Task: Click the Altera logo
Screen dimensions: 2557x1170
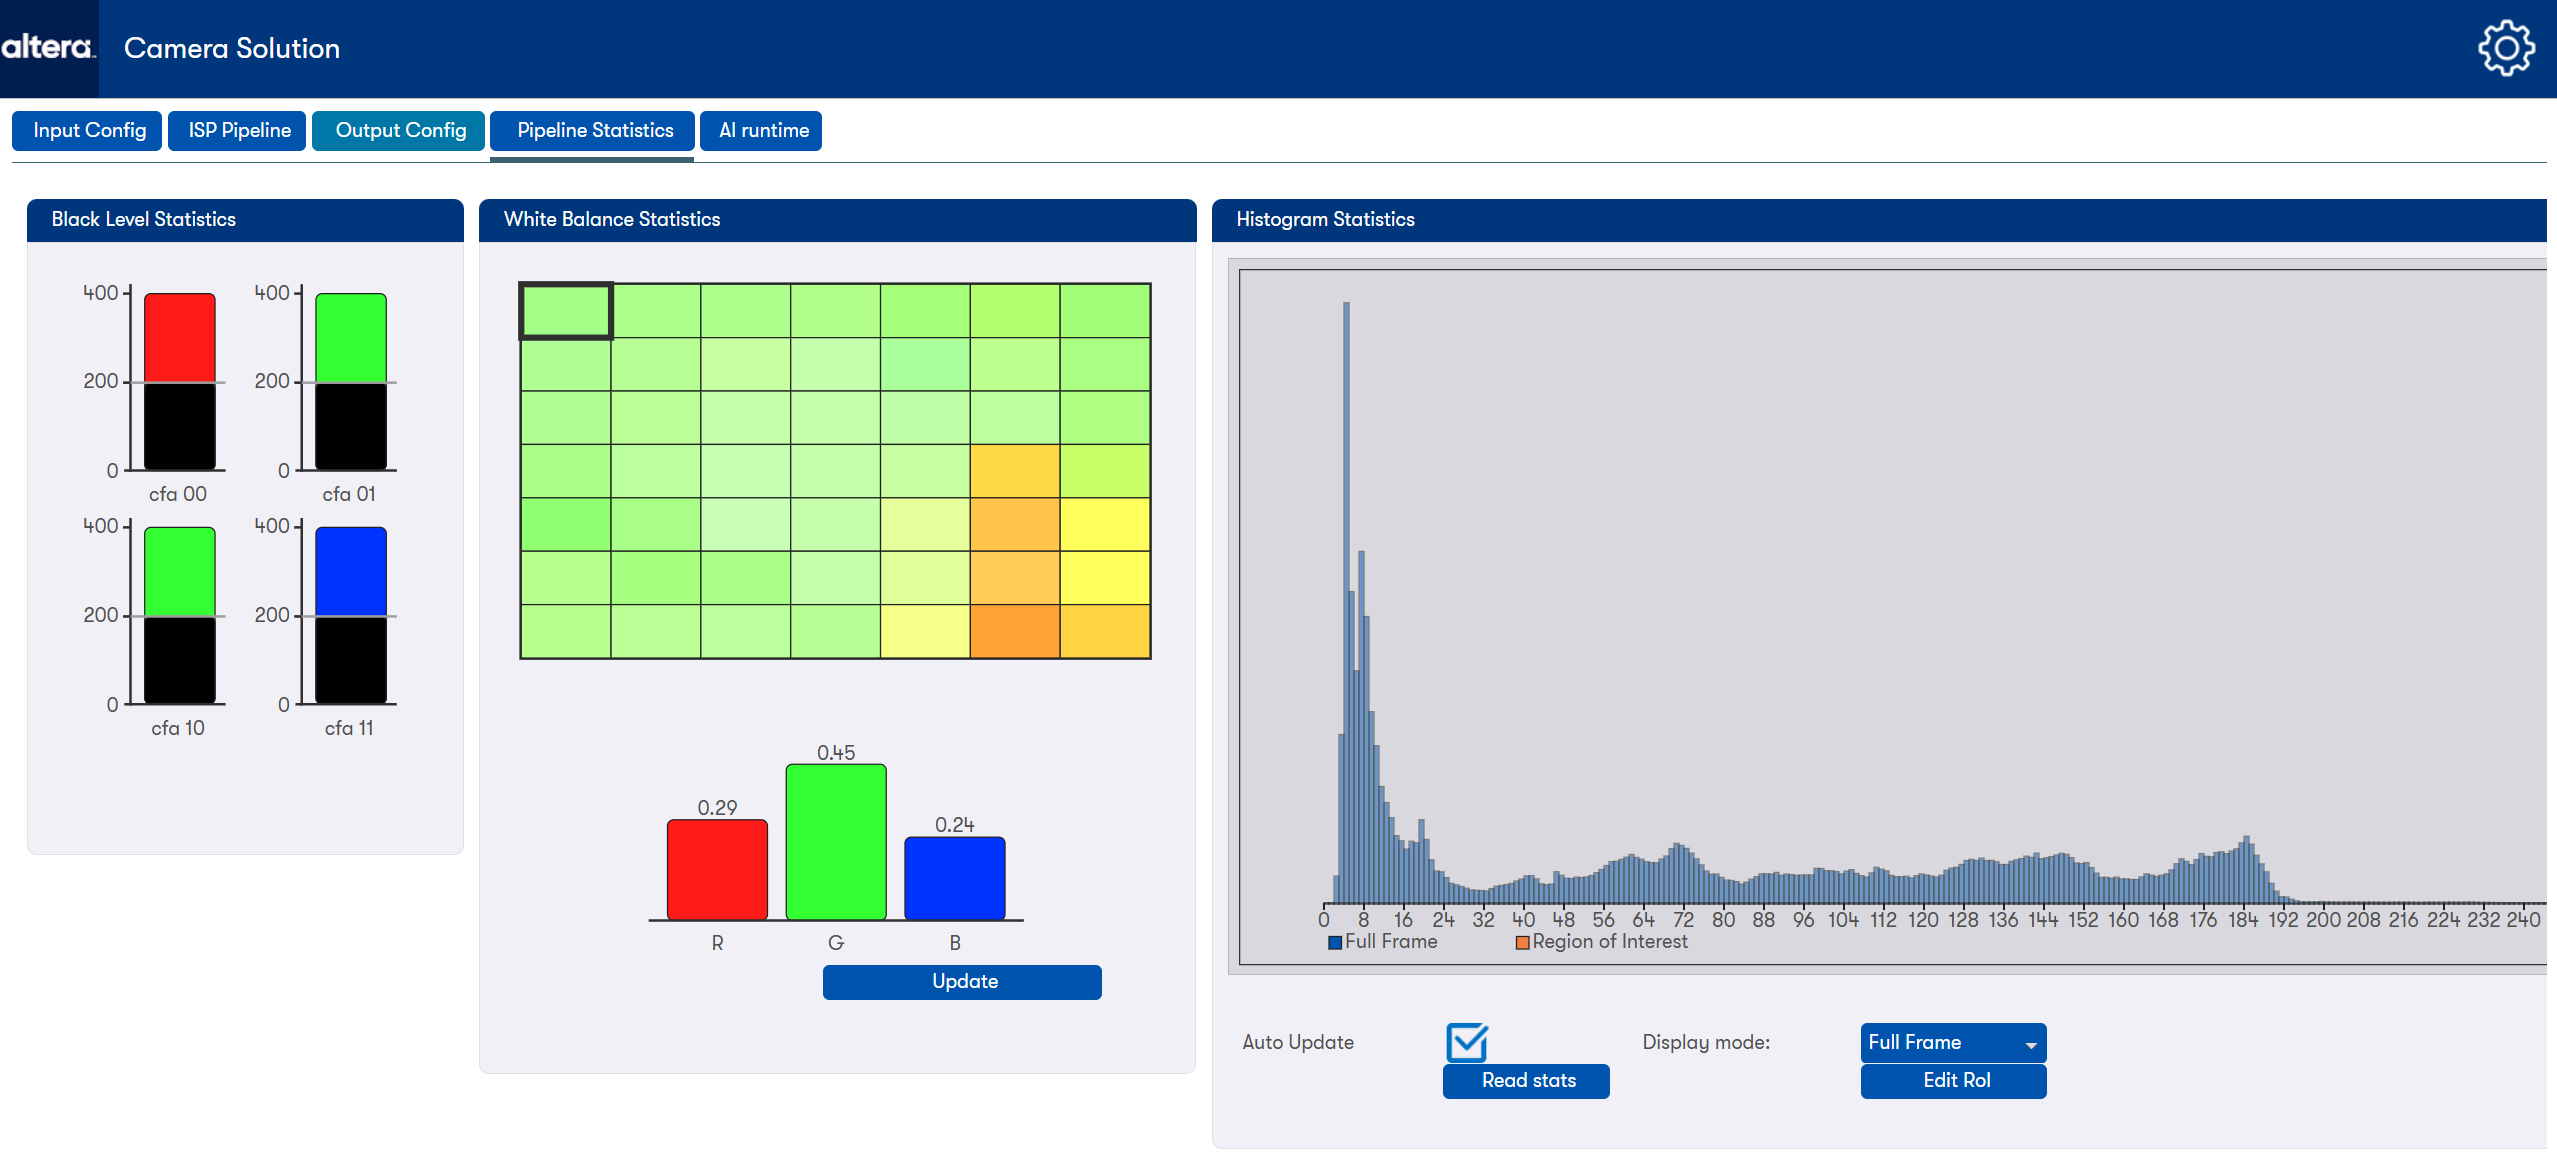Action: tap(47, 47)
